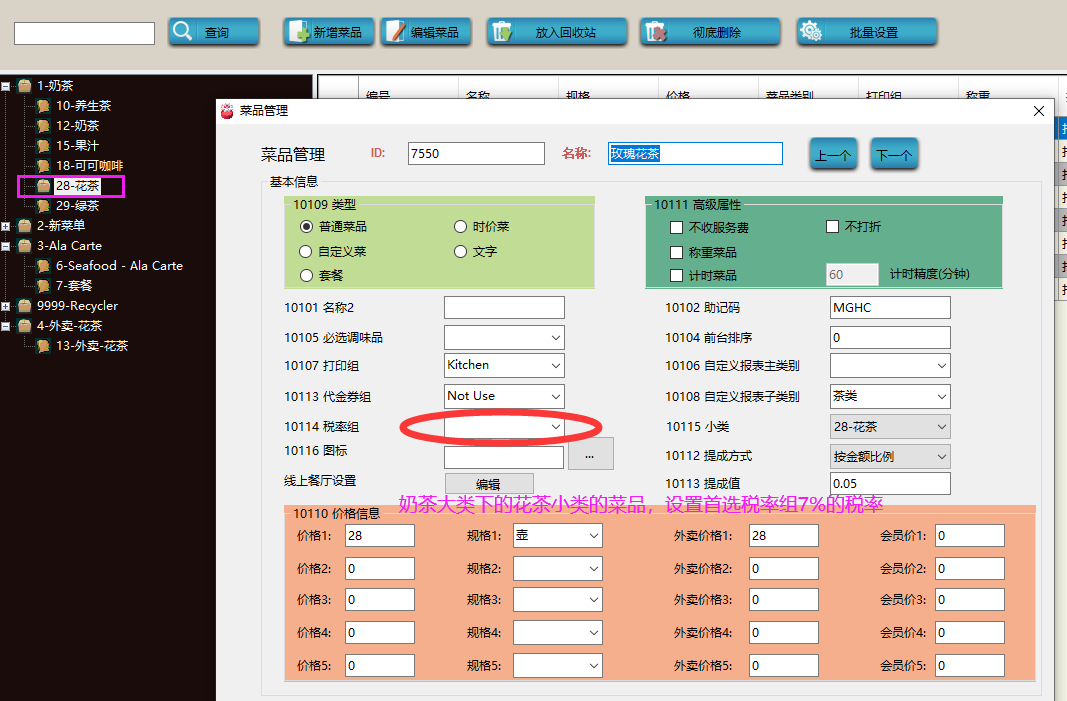
Task: Click the icon beside 13-外卖-花茶
Action: 44,346
